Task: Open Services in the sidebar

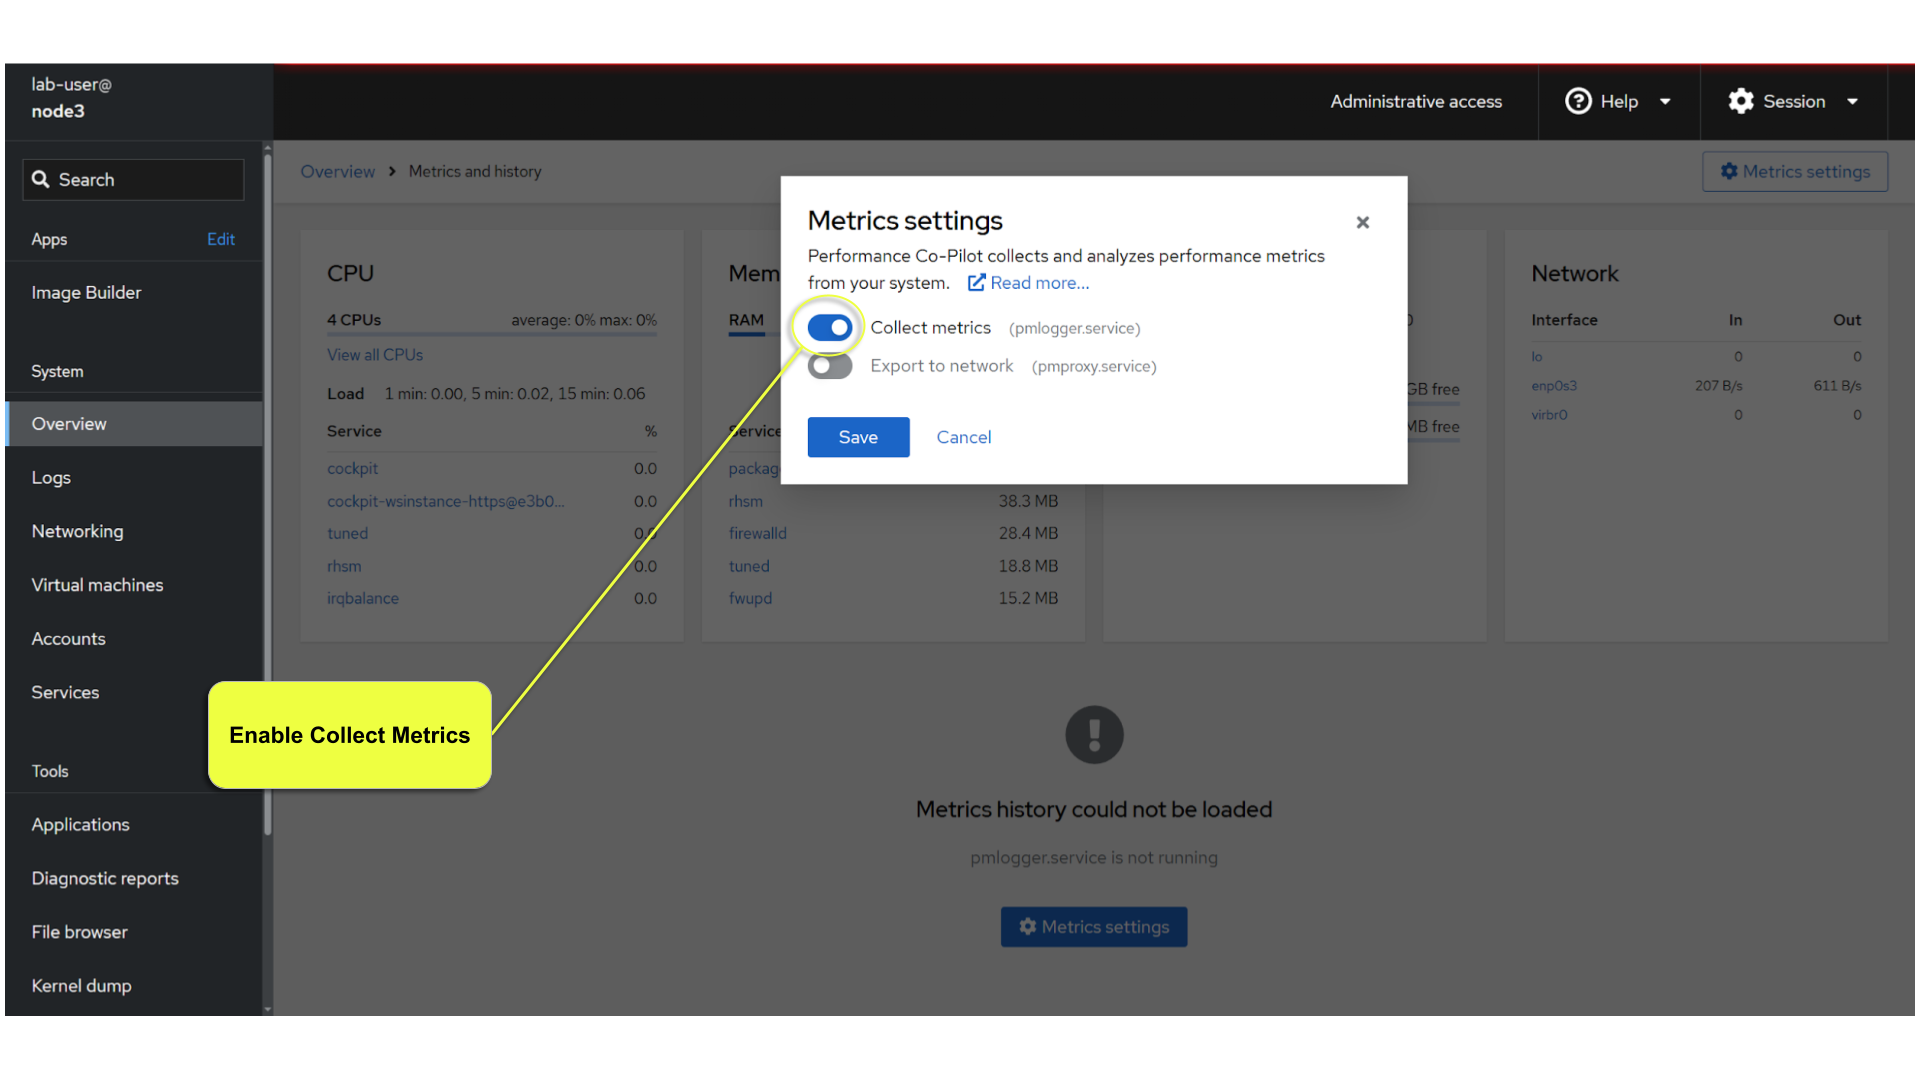Action: coord(65,692)
